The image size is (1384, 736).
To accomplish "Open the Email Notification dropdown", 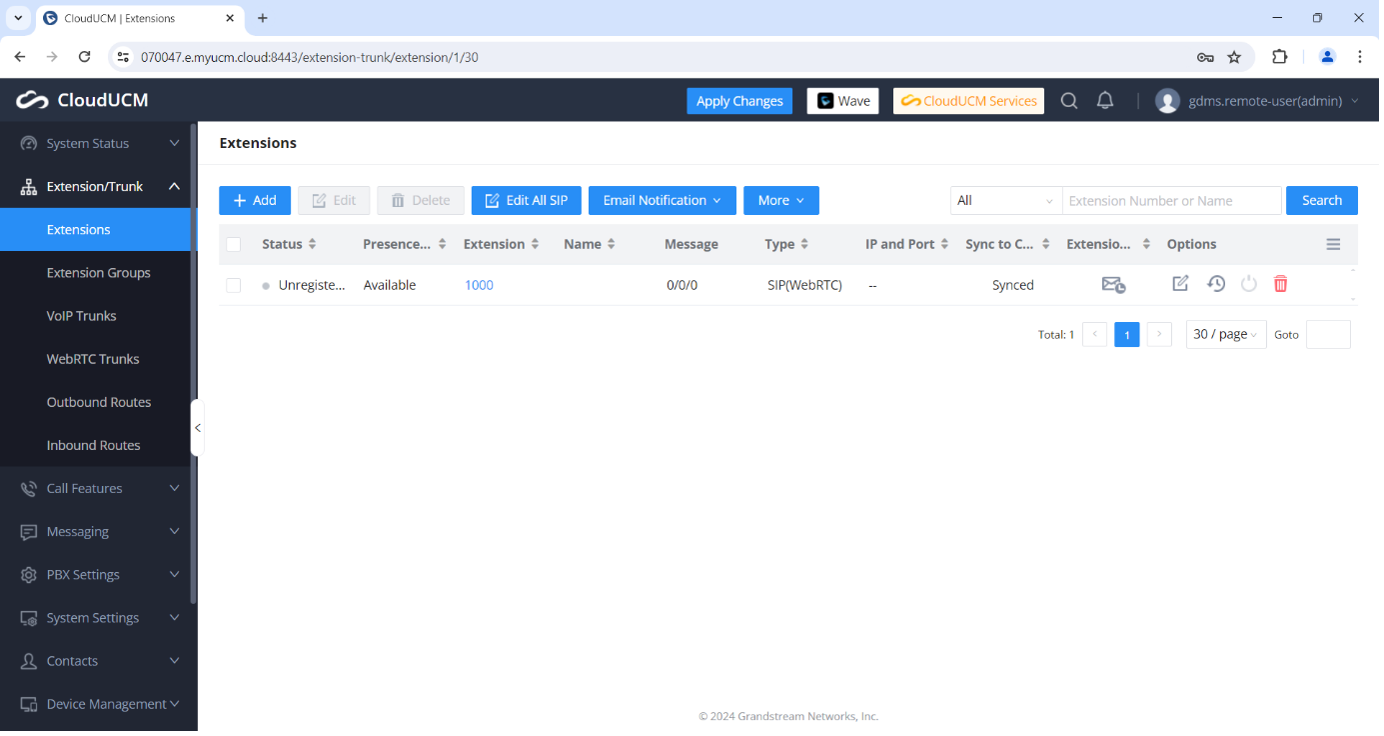I will tap(662, 200).
